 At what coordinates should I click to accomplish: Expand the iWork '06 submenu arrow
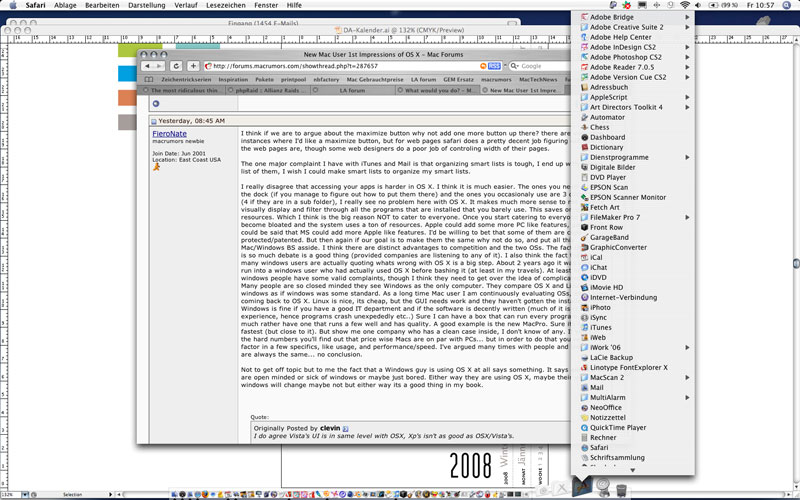click(x=687, y=347)
